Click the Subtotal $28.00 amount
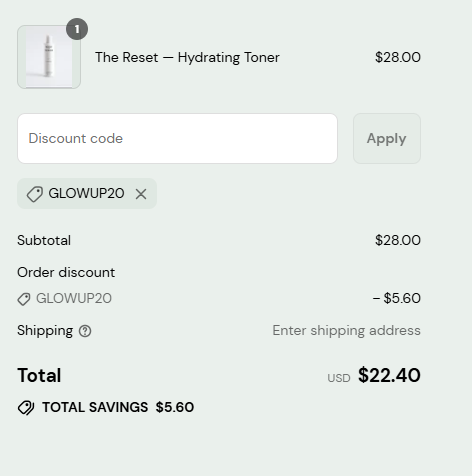This screenshot has width=472, height=476. point(398,240)
